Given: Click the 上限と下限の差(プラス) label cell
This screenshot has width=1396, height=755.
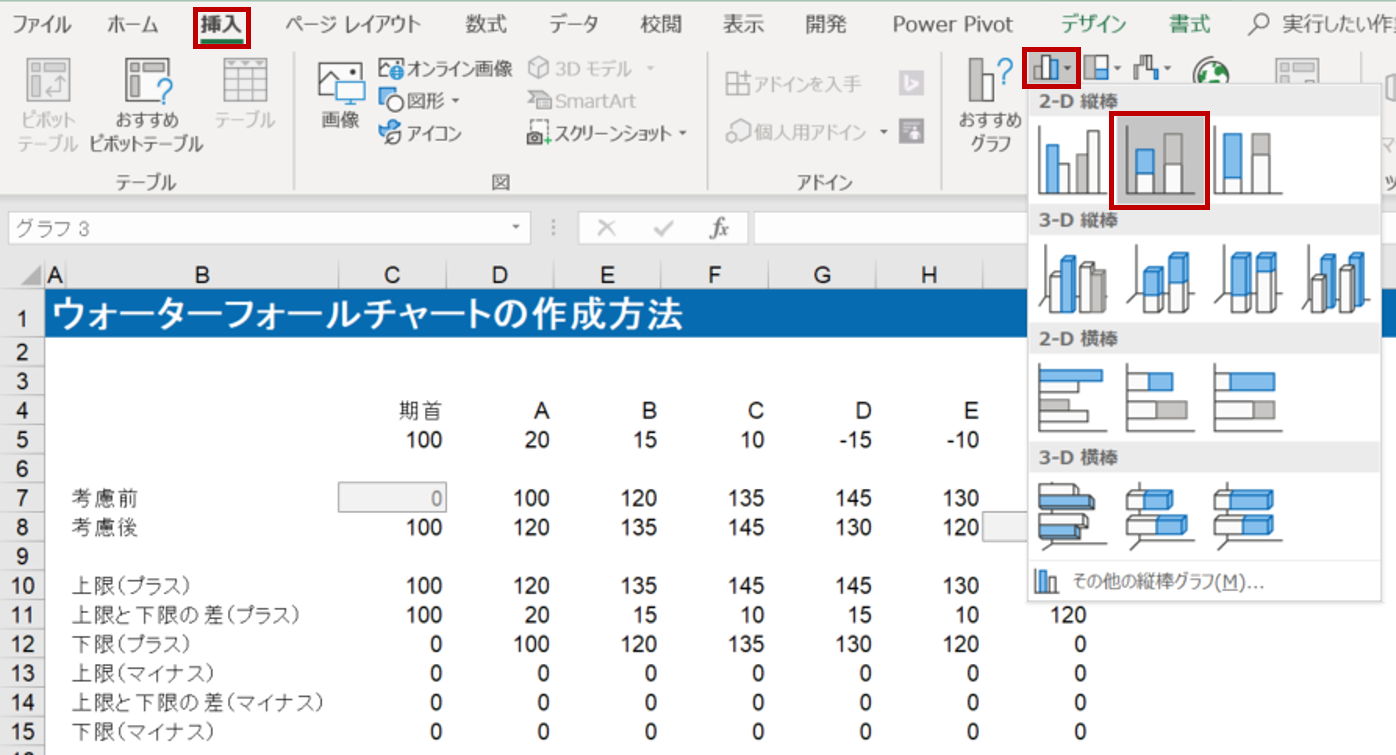Looking at the screenshot, I should point(185,614).
